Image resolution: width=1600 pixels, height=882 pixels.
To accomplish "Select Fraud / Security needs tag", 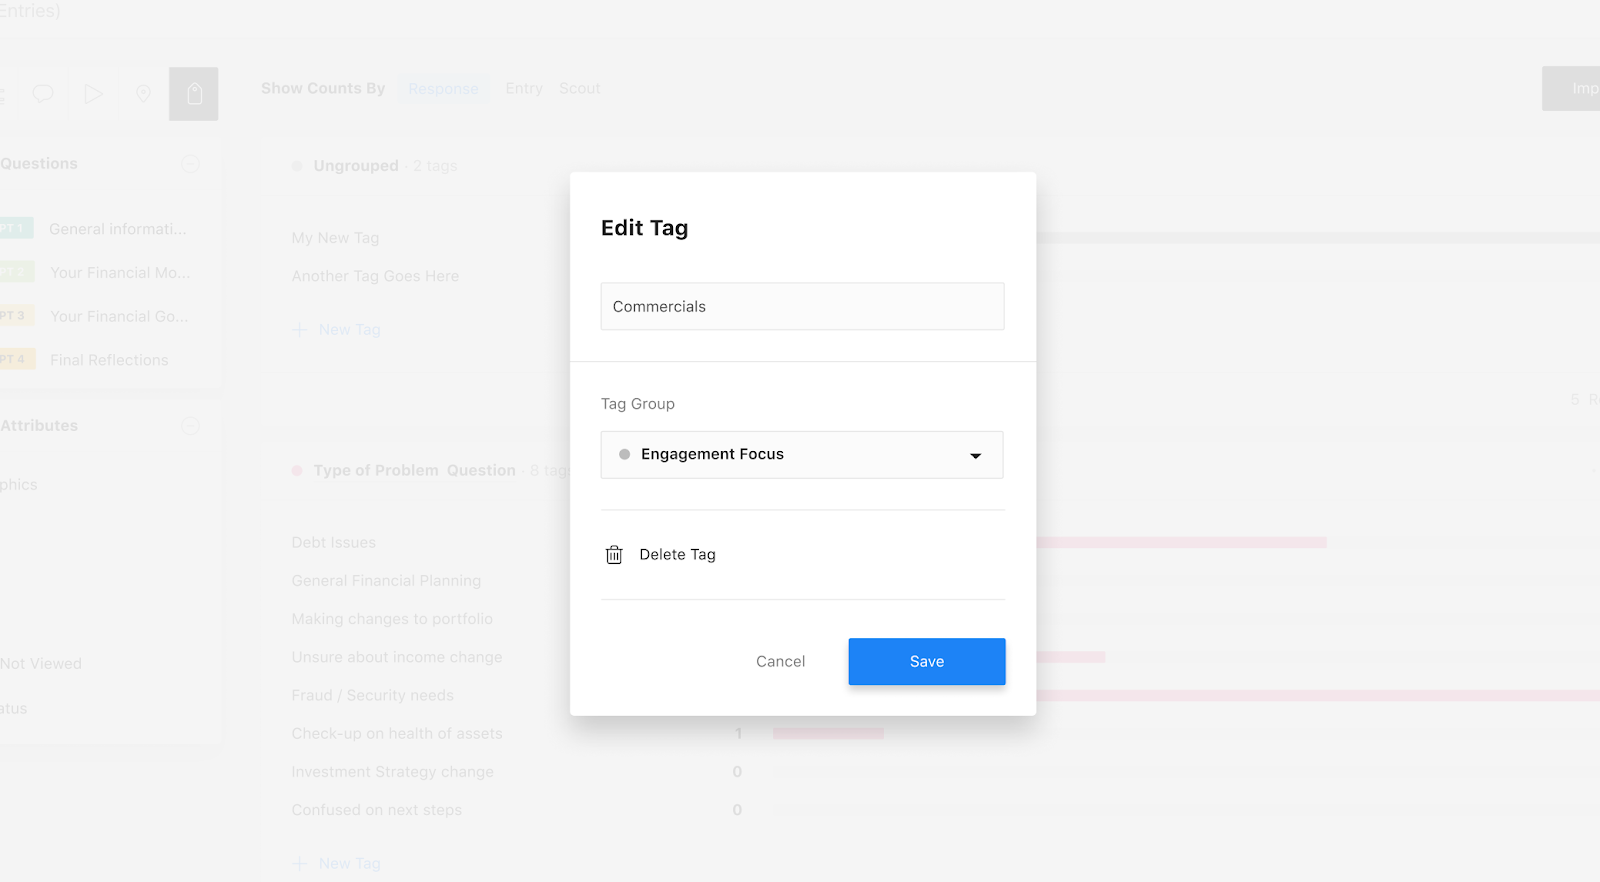I will pos(372,695).
